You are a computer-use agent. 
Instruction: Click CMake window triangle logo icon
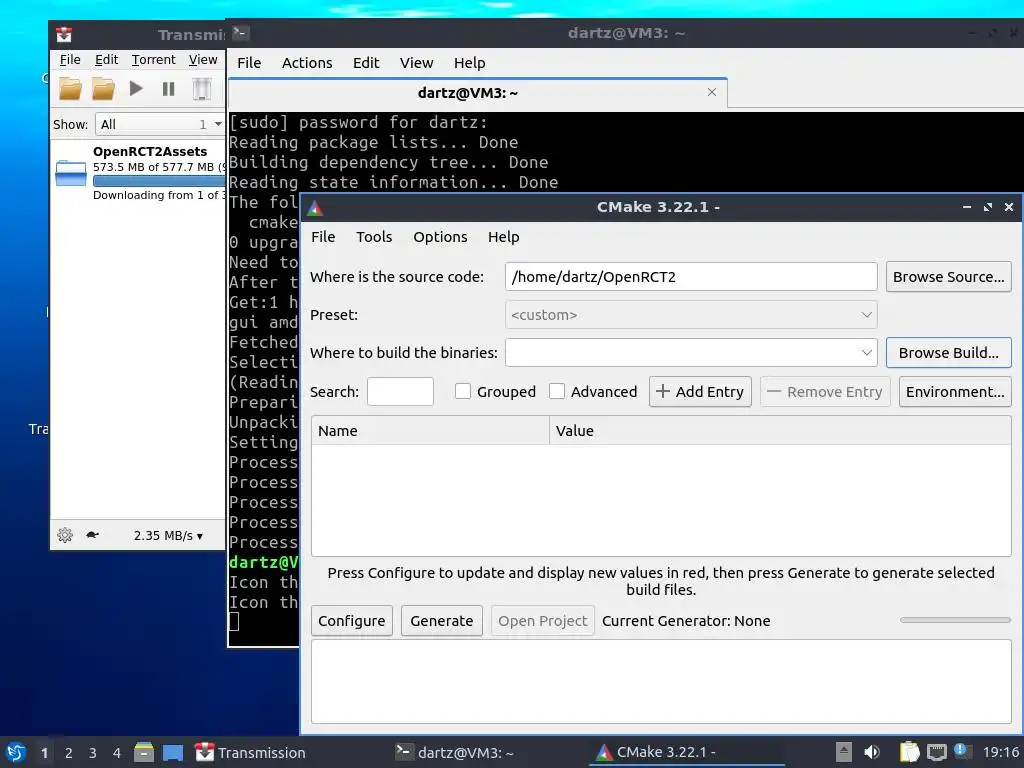[315, 208]
